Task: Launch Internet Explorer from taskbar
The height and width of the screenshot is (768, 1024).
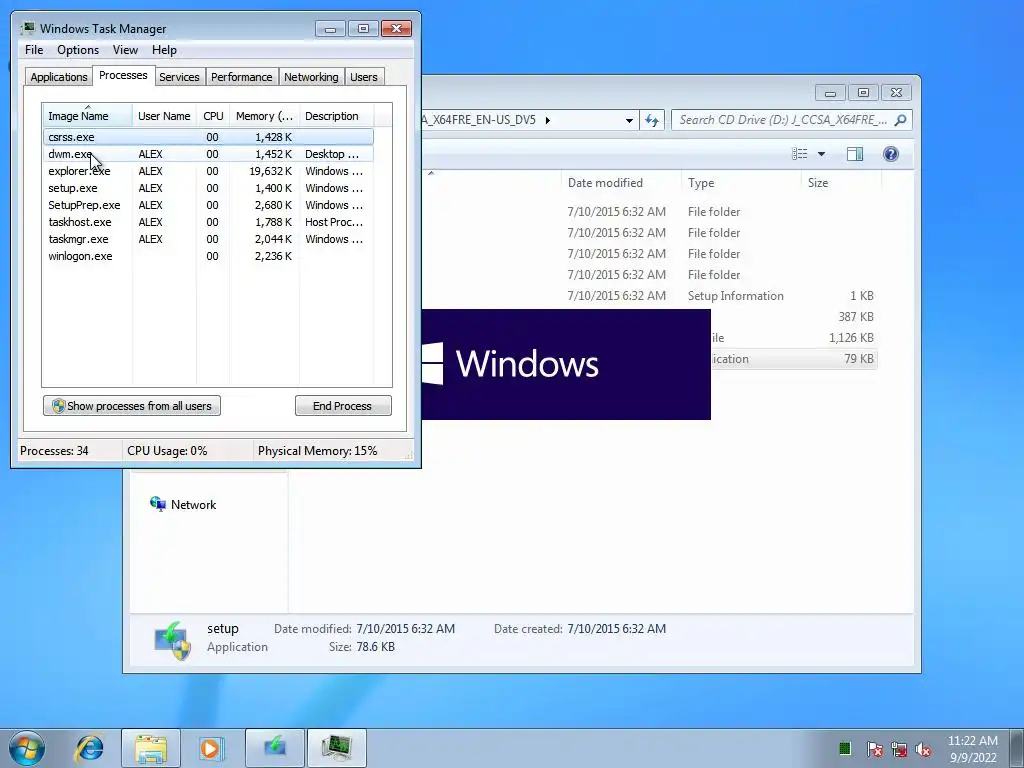Action: [x=89, y=748]
